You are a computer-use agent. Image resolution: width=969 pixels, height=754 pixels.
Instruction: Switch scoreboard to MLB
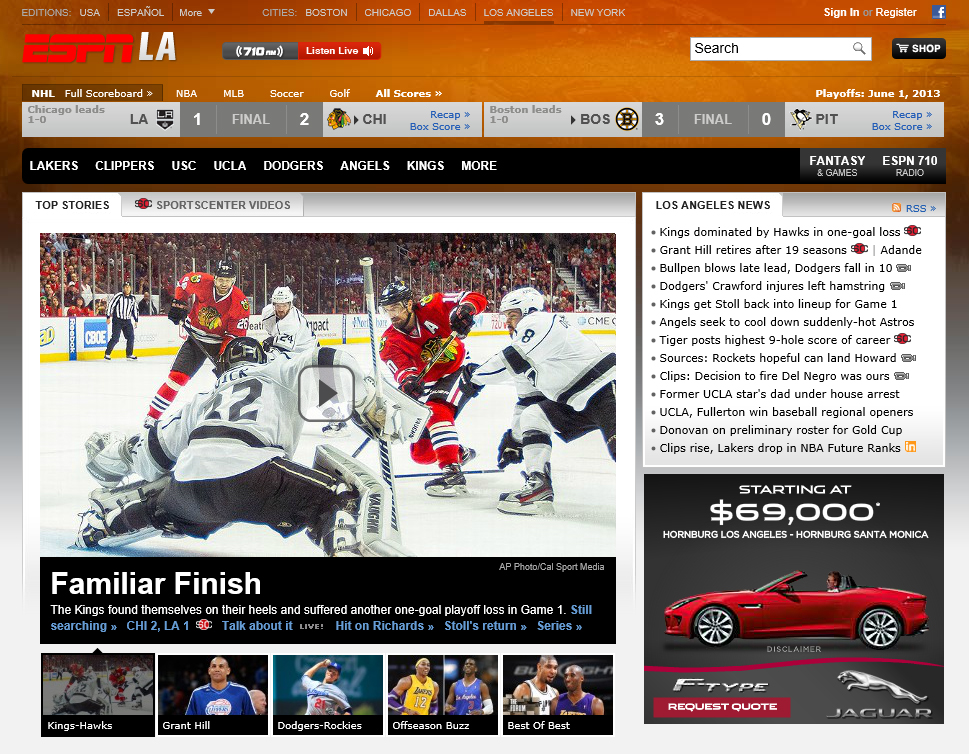pyautogui.click(x=233, y=93)
